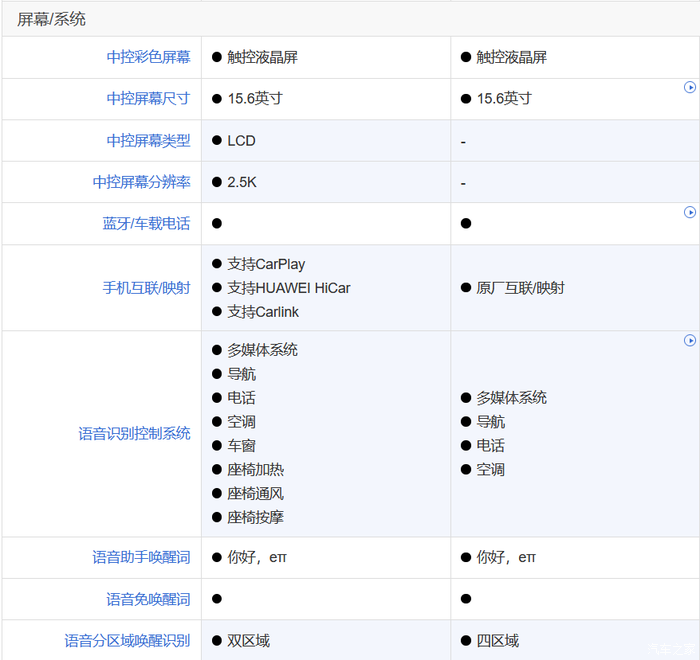Click the 语音分区域唤醒识别 label link
700x660 pixels.
tap(127, 640)
